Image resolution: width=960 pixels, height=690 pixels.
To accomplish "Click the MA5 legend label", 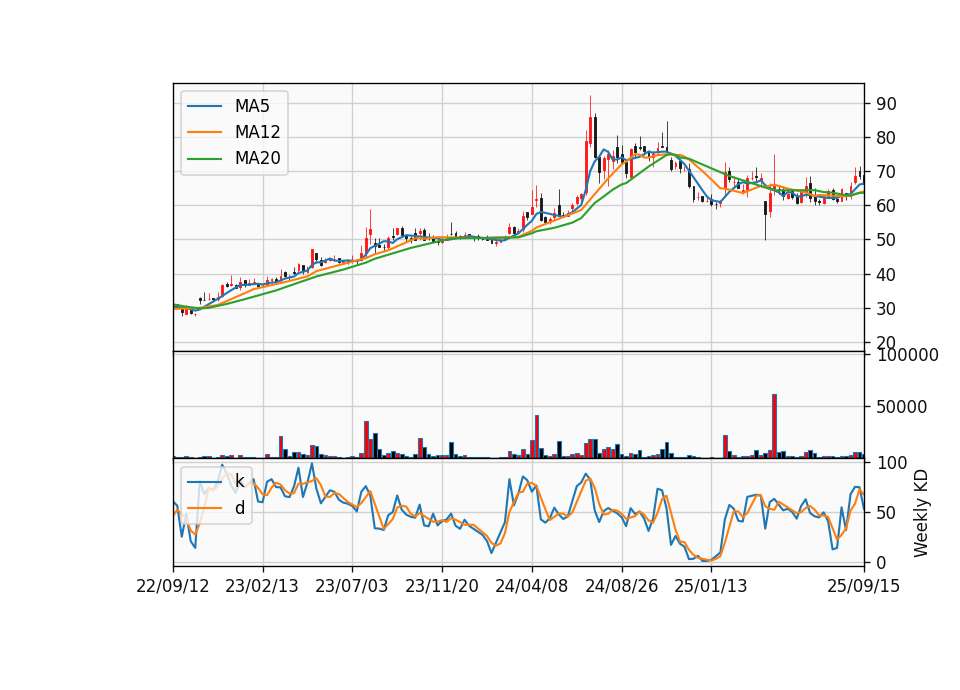I will (x=252, y=106).
